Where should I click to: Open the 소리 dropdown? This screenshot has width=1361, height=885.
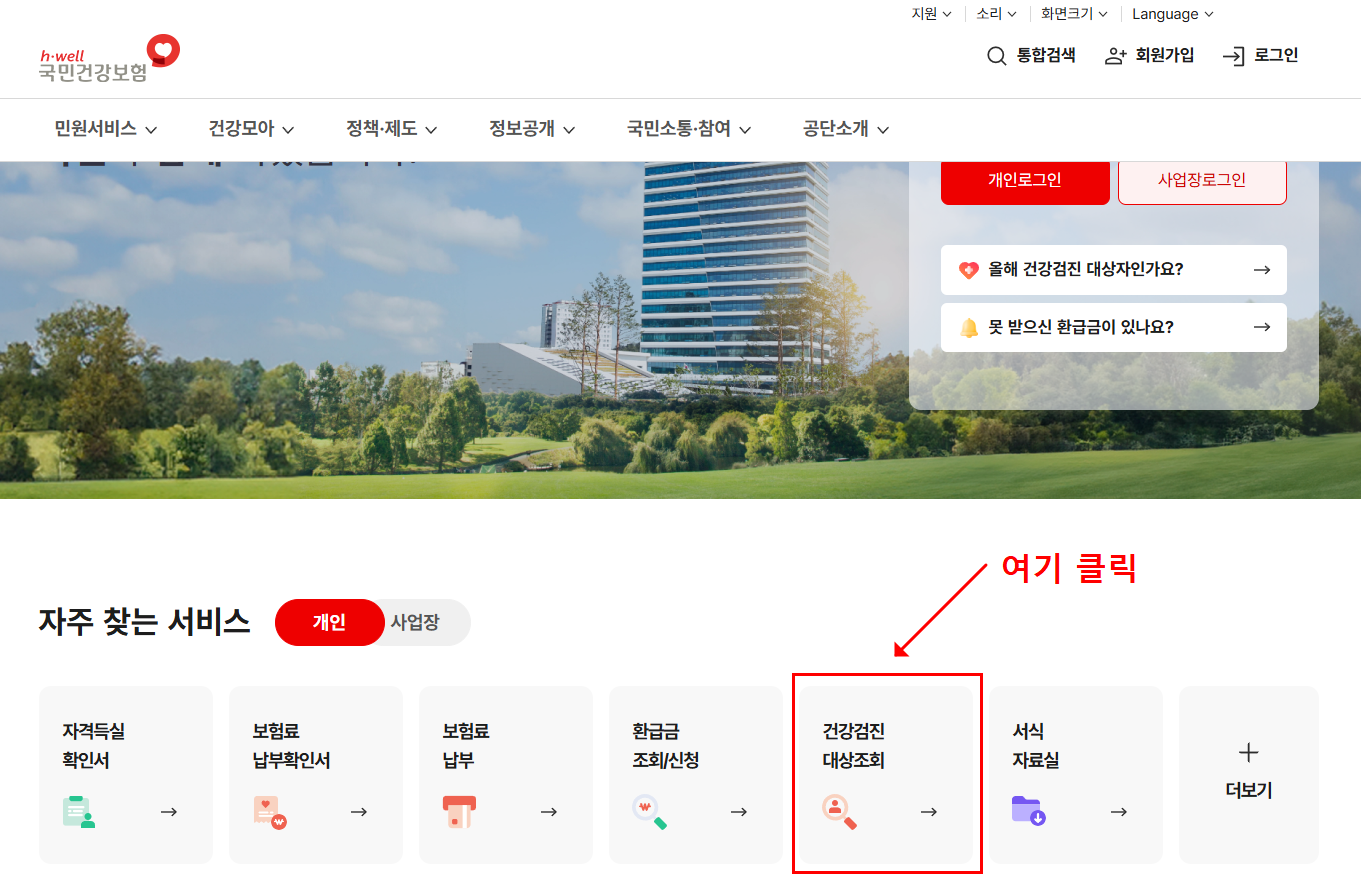coord(995,14)
